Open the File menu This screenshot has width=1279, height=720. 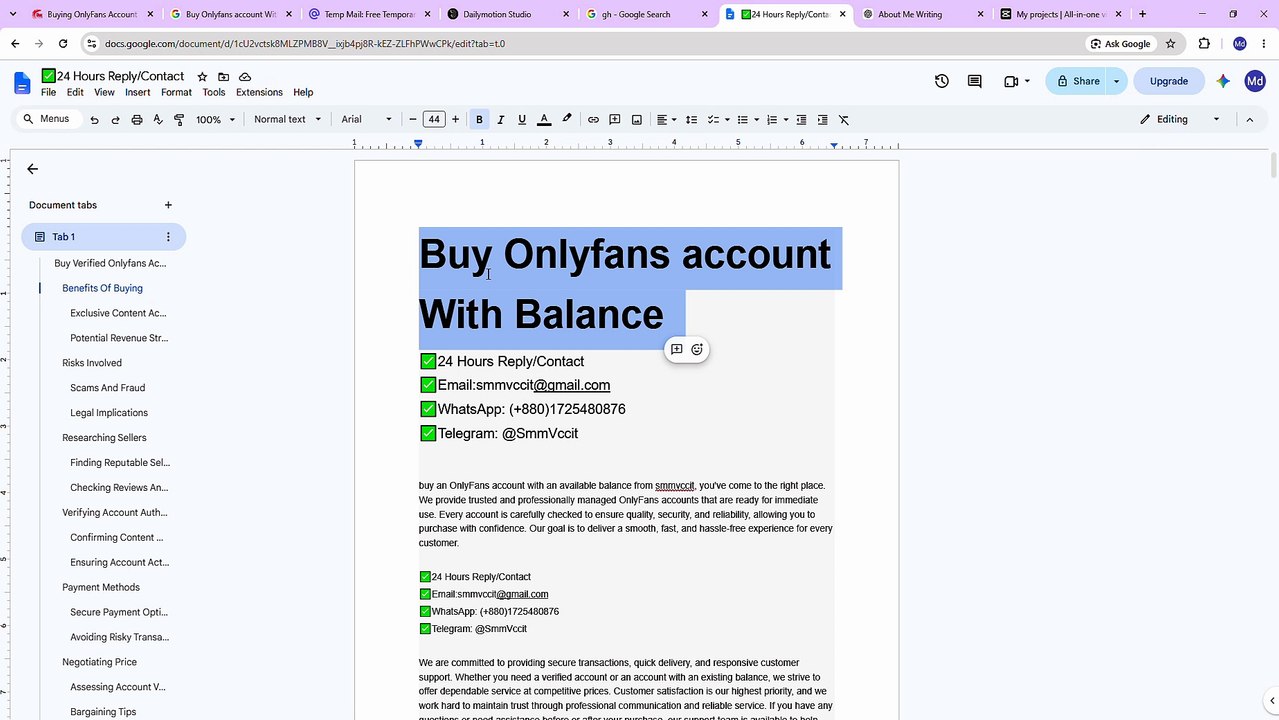[x=48, y=92]
